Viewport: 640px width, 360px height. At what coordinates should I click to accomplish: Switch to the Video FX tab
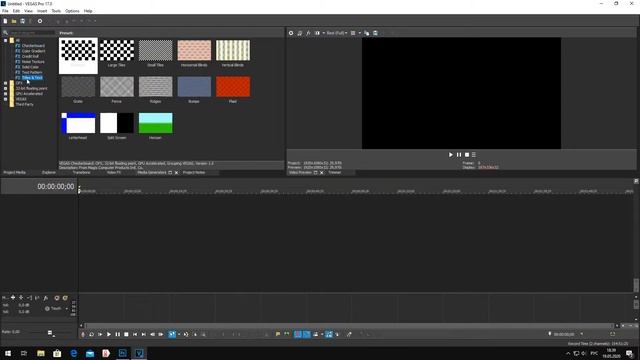114,173
